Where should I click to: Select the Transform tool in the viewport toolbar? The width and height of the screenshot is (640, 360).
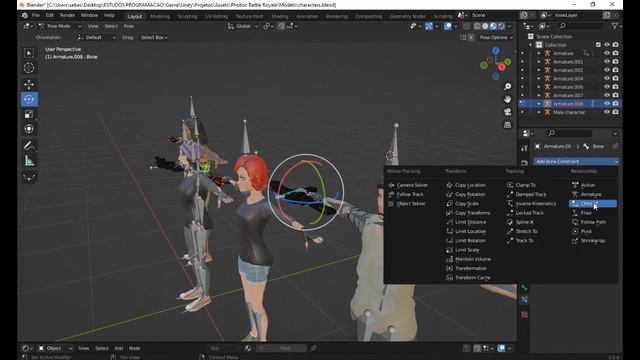[29, 129]
